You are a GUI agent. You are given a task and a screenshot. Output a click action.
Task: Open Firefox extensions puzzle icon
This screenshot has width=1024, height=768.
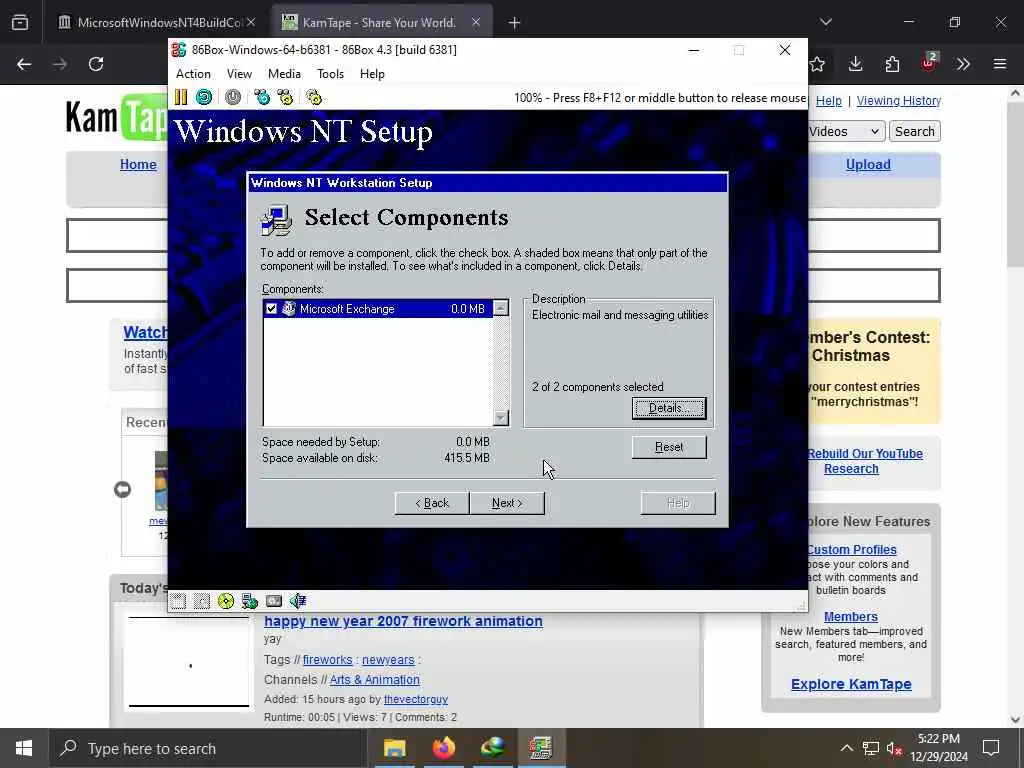pyautogui.click(x=892, y=64)
